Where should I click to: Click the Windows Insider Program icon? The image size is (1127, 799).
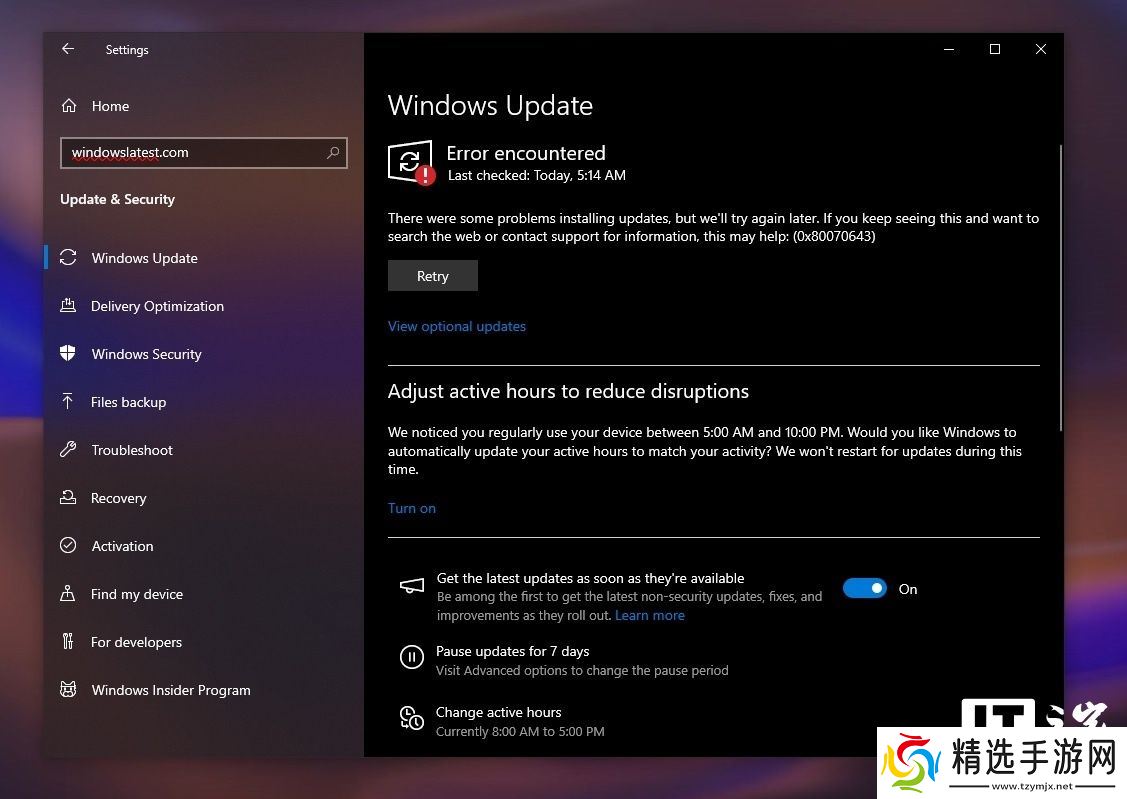[68, 690]
